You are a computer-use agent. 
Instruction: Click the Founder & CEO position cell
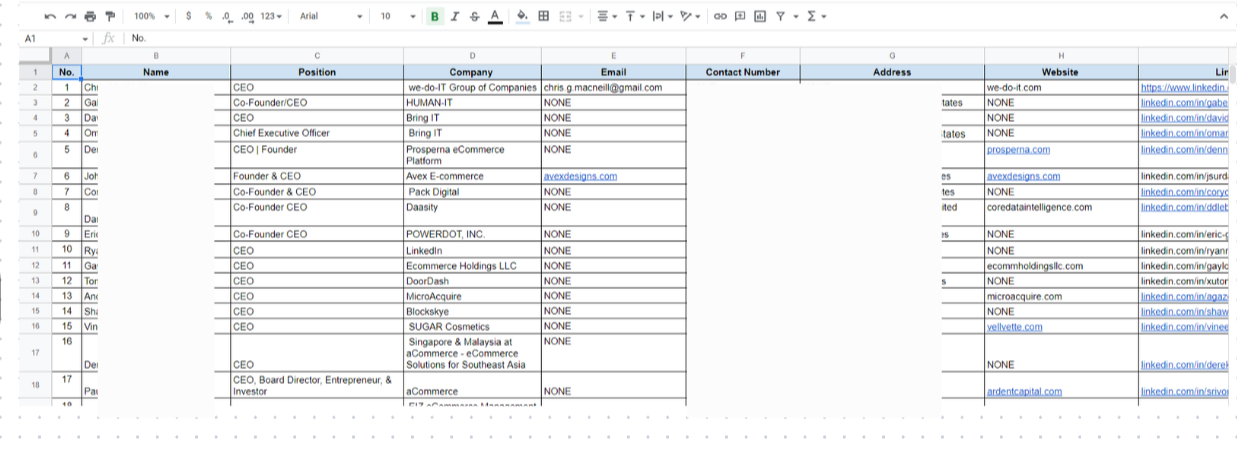[317, 176]
